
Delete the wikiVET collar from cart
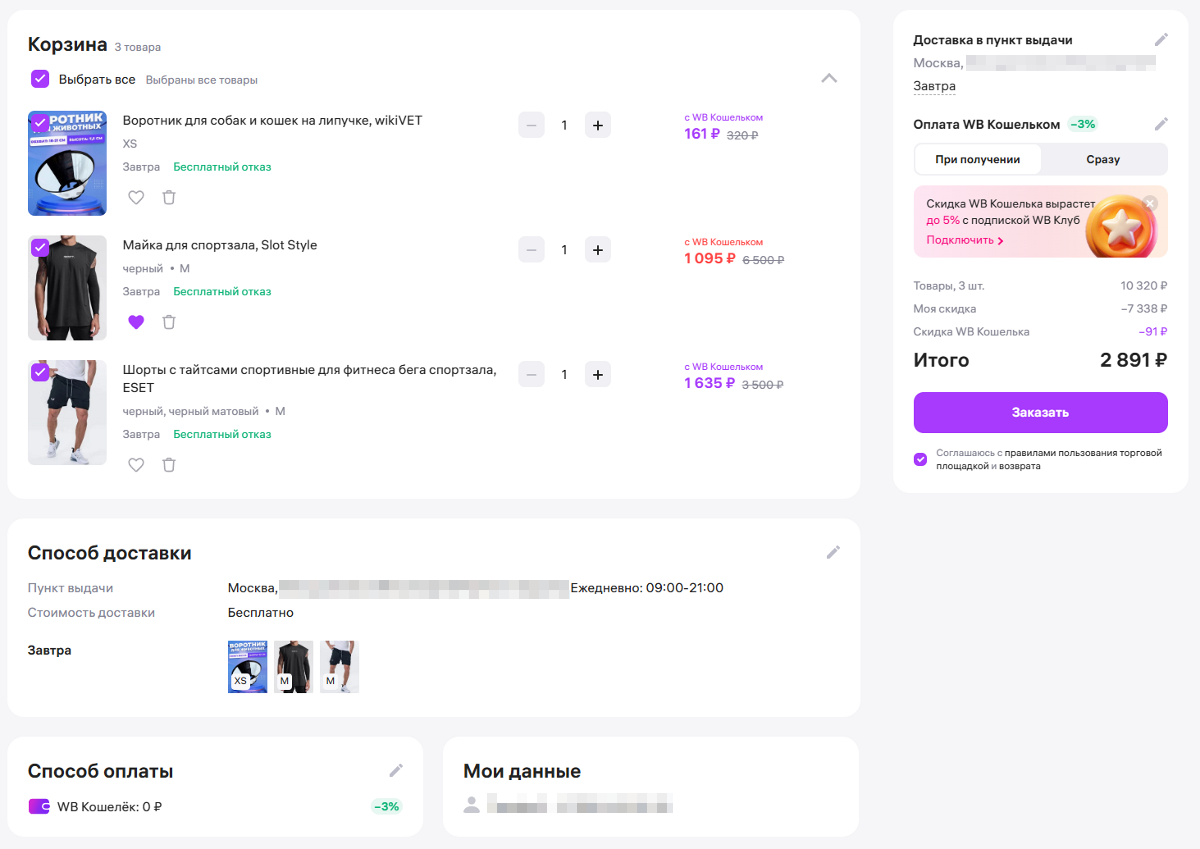[x=169, y=197]
